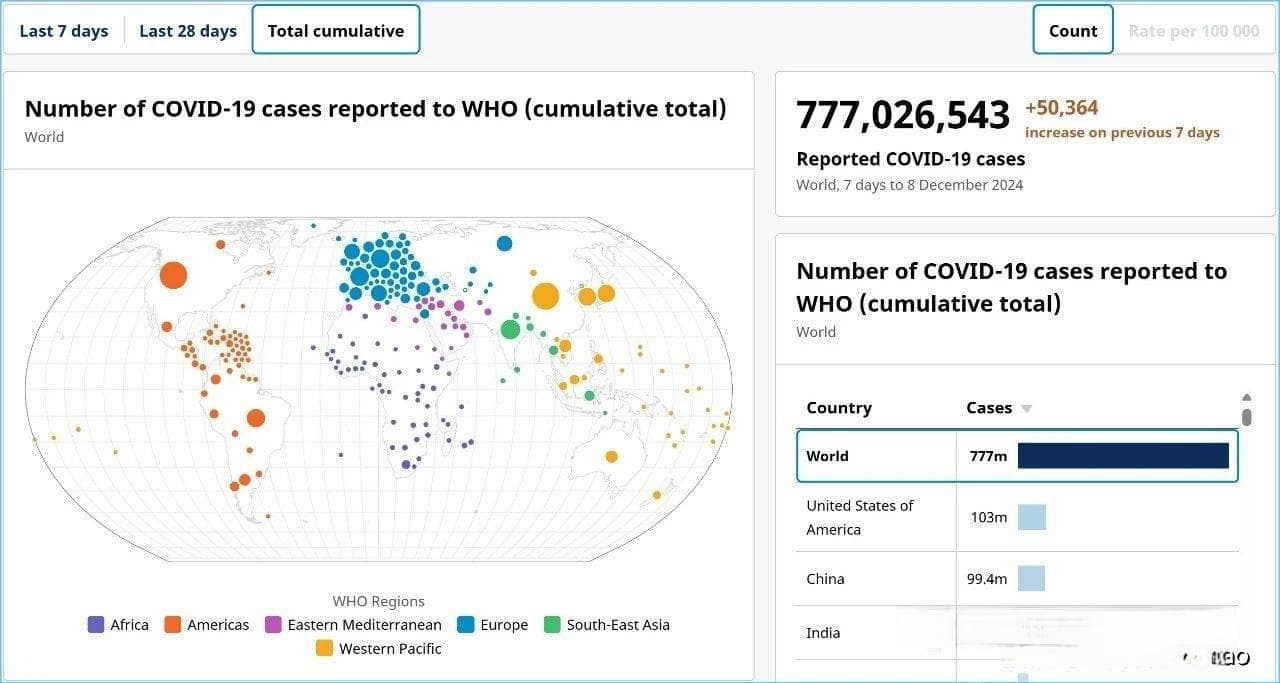
Task: Sort table by Cases arrow
Action: click(x=1026, y=409)
